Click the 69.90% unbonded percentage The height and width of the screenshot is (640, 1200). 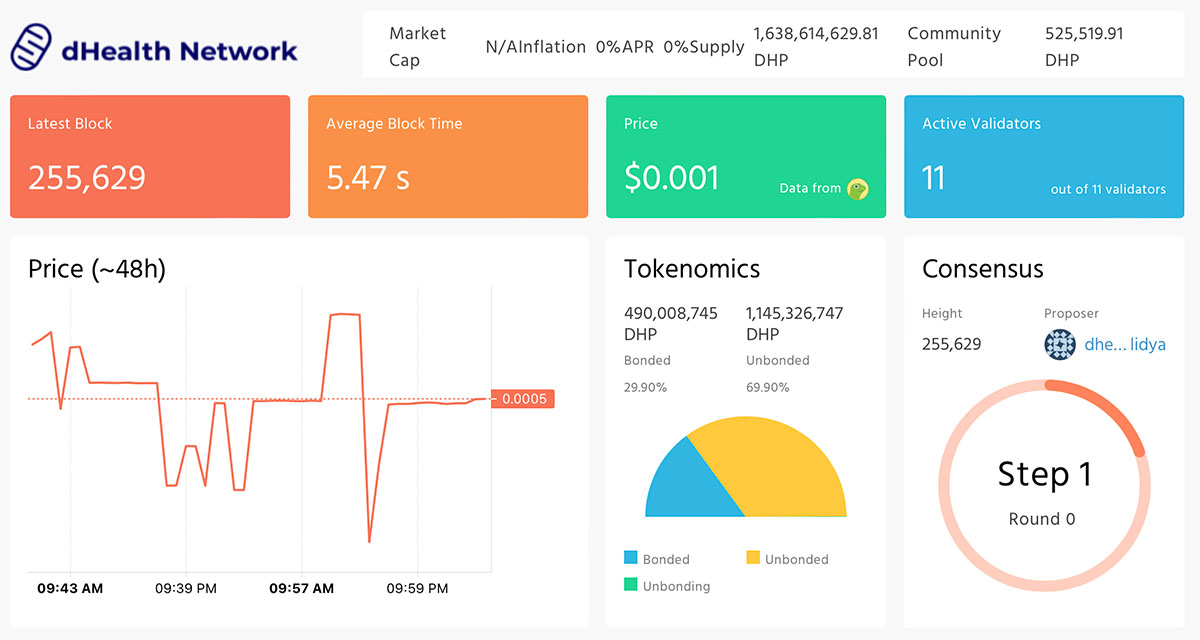[x=767, y=387]
